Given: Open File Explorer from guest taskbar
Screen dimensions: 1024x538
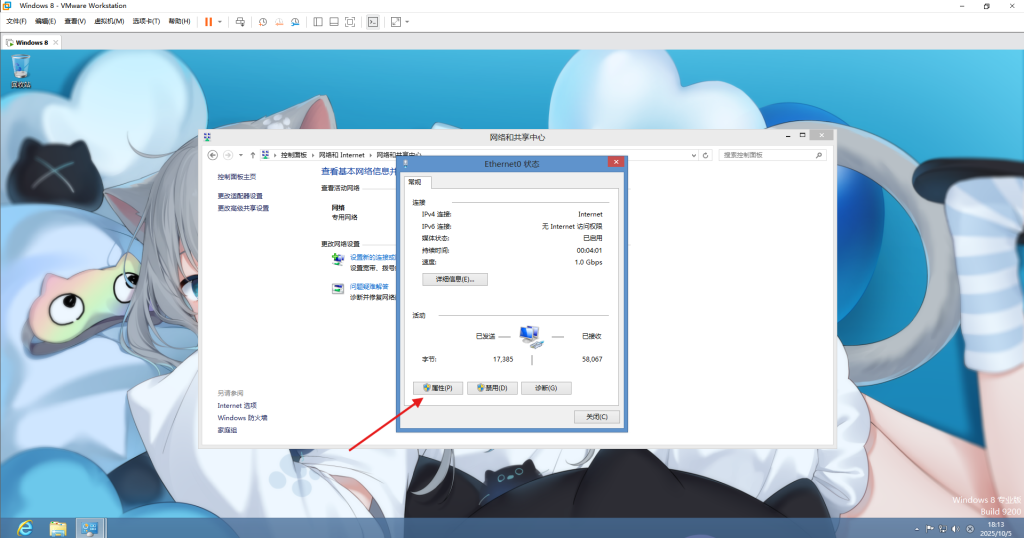Looking at the screenshot, I should [58, 527].
